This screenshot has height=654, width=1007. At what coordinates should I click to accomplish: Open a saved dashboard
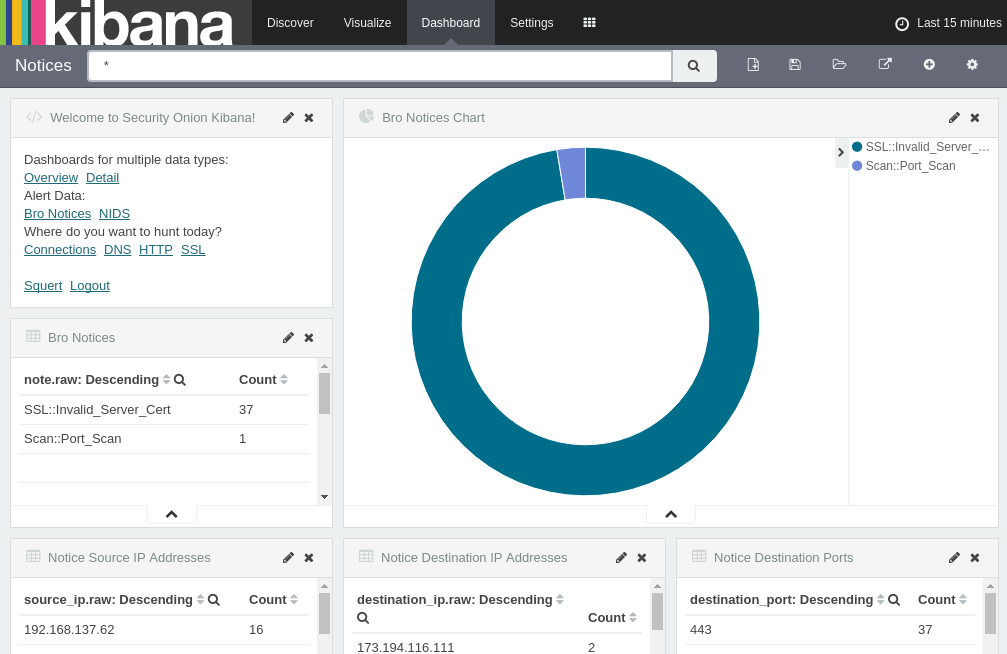[x=839, y=64]
